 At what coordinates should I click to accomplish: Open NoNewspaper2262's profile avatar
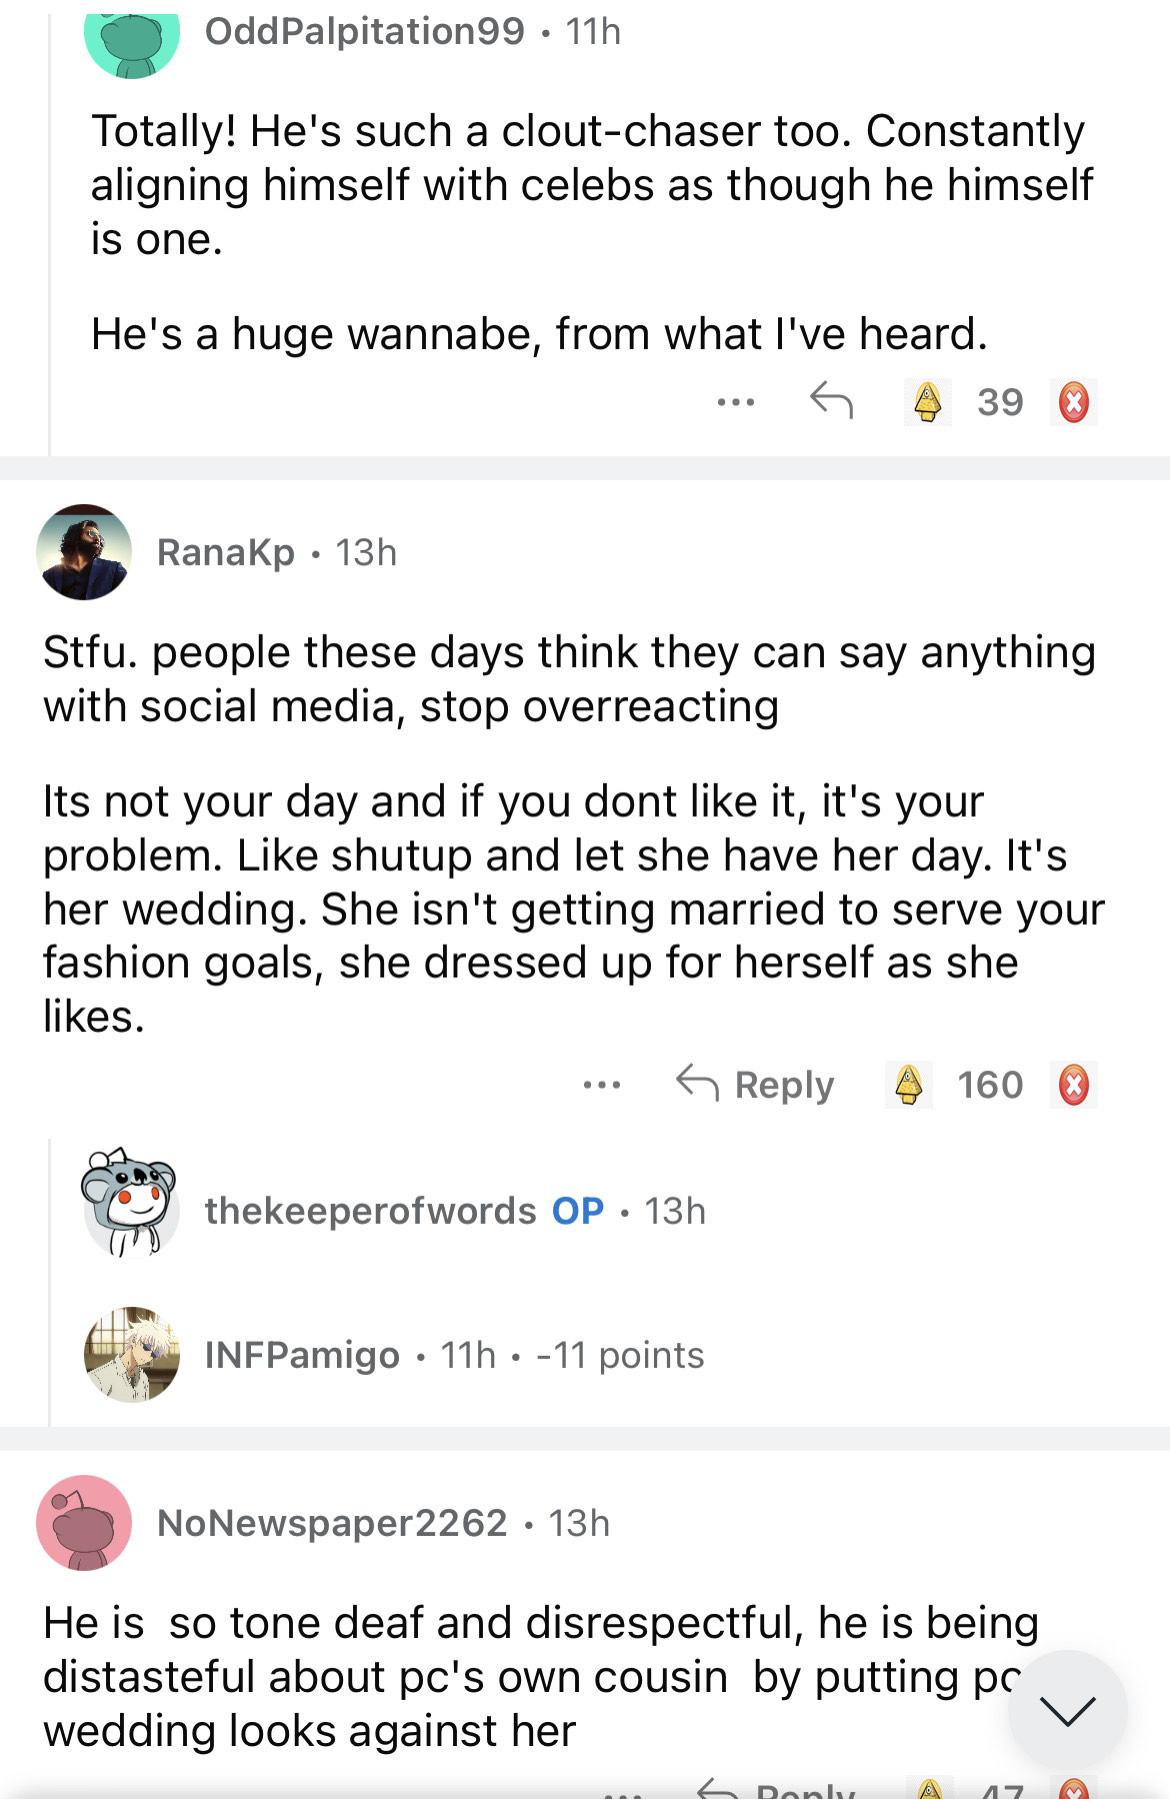84,1523
